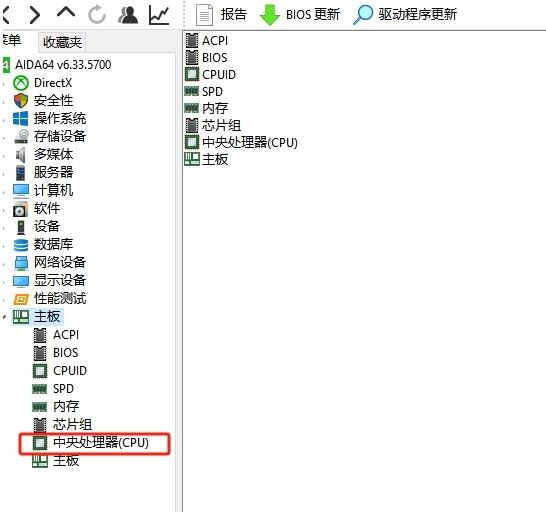Viewport: 546px width, 512px height.
Task: Open the user profile icon in the toolbar
Action: coord(128,15)
